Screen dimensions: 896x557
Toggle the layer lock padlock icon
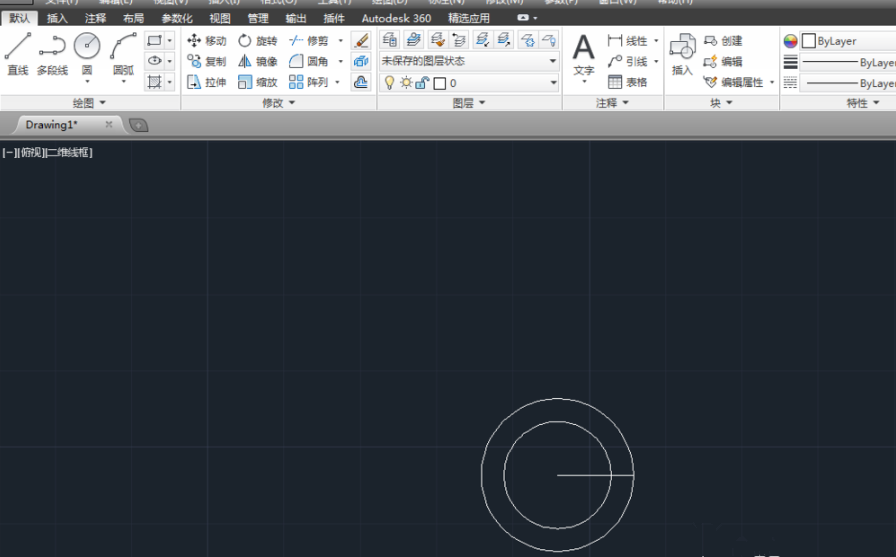[x=422, y=83]
